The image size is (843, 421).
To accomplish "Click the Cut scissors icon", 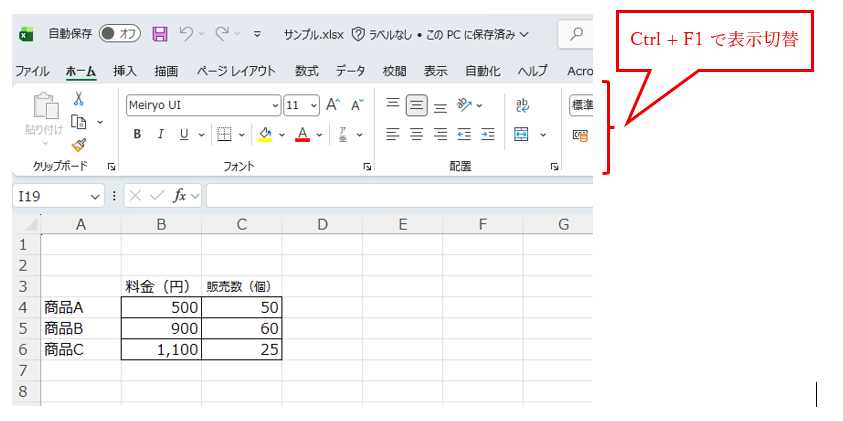I will (78, 99).
